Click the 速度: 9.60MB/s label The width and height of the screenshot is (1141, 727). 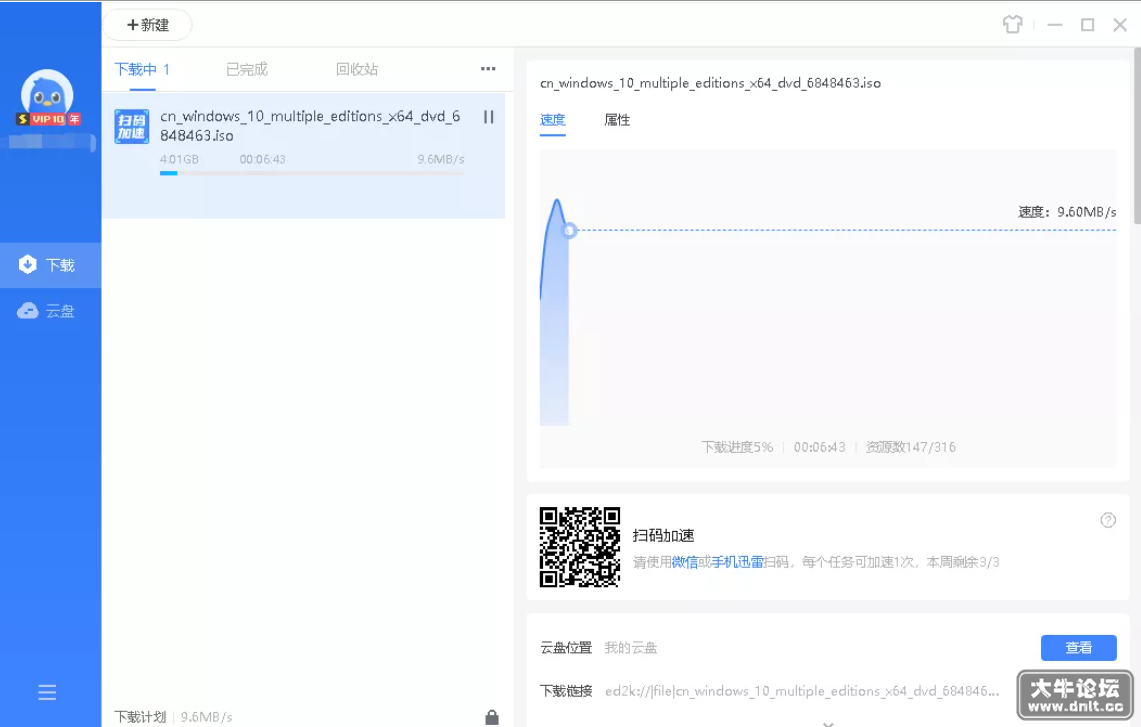1067,212
